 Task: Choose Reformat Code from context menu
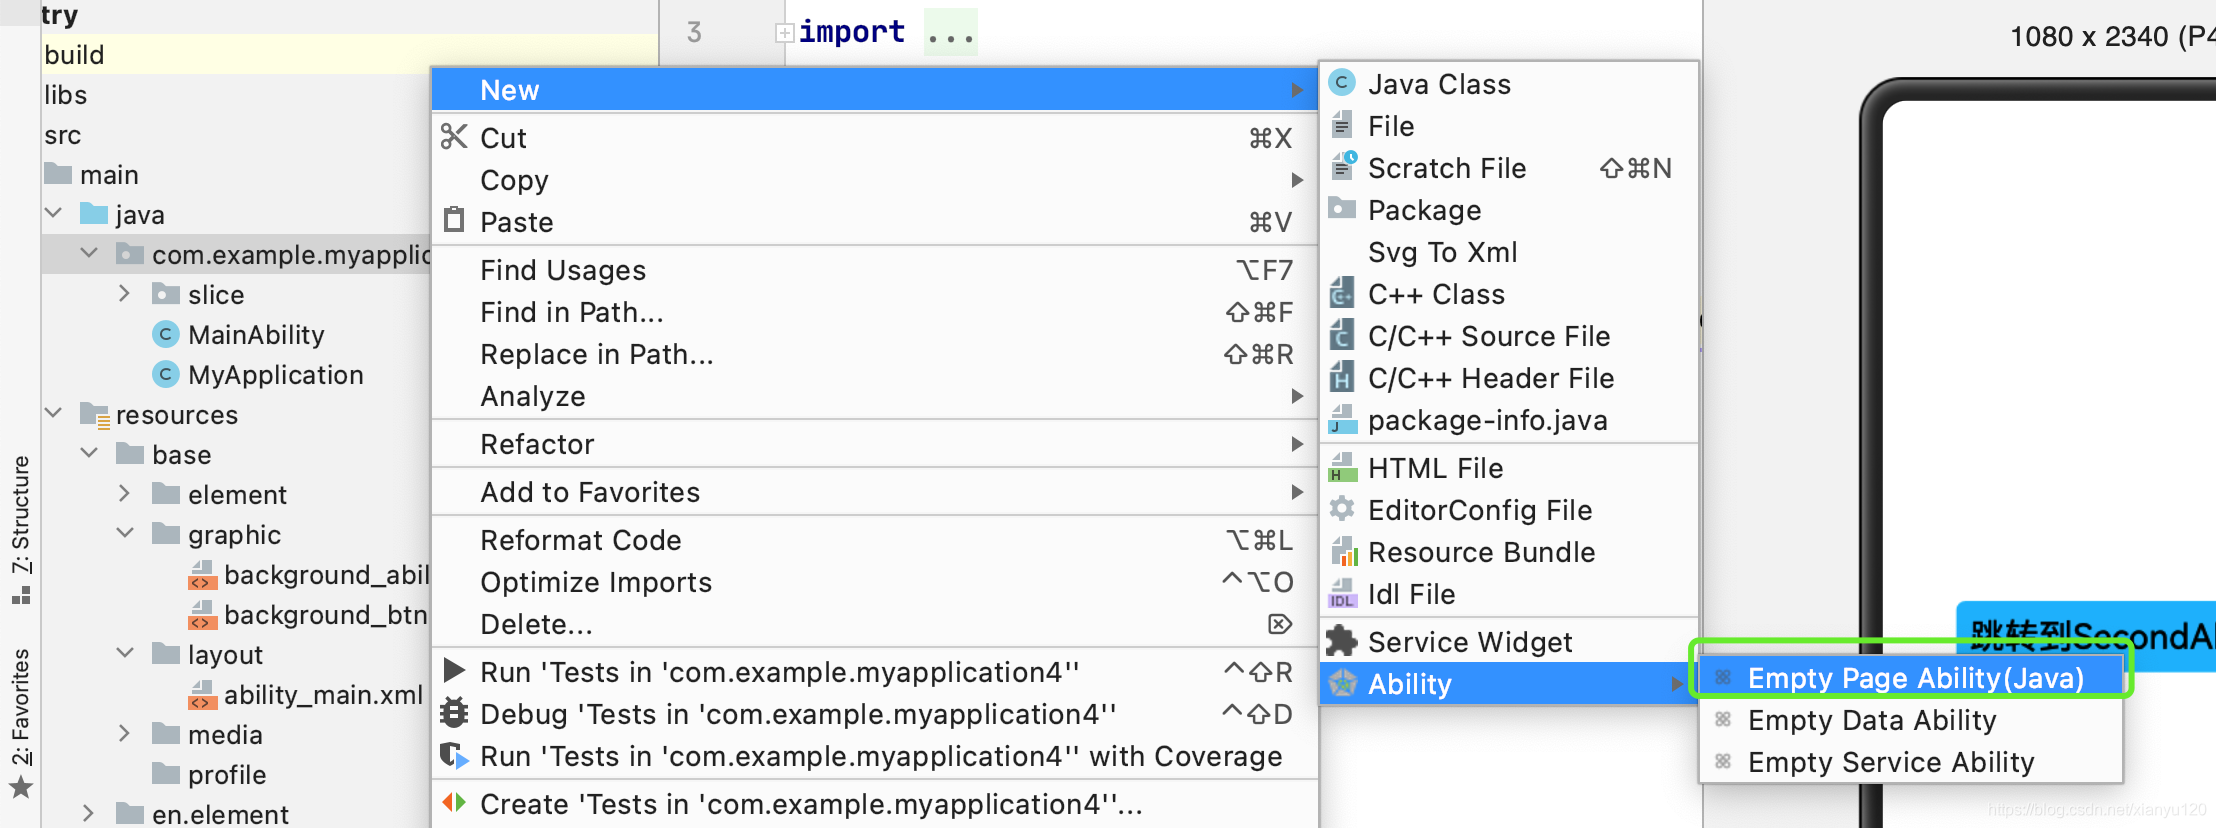pos(580,540)
